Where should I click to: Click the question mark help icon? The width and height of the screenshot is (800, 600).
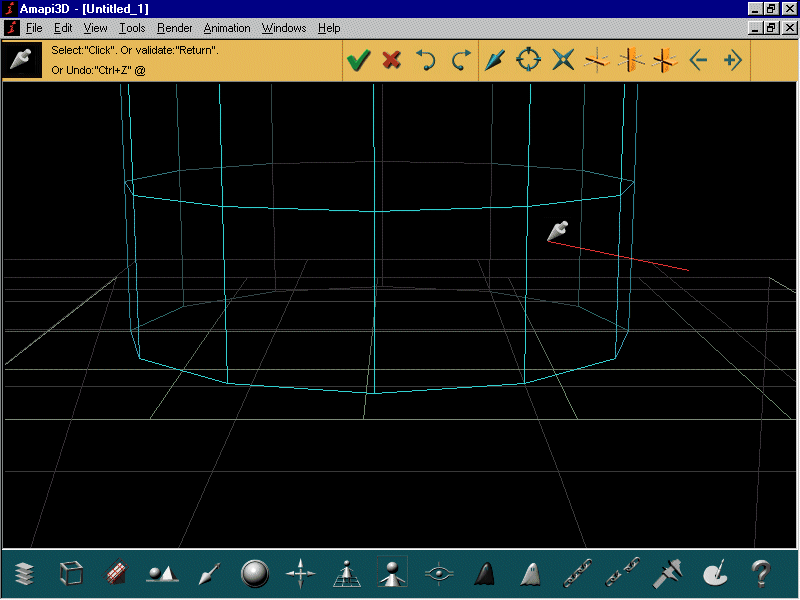click(761, 574)
